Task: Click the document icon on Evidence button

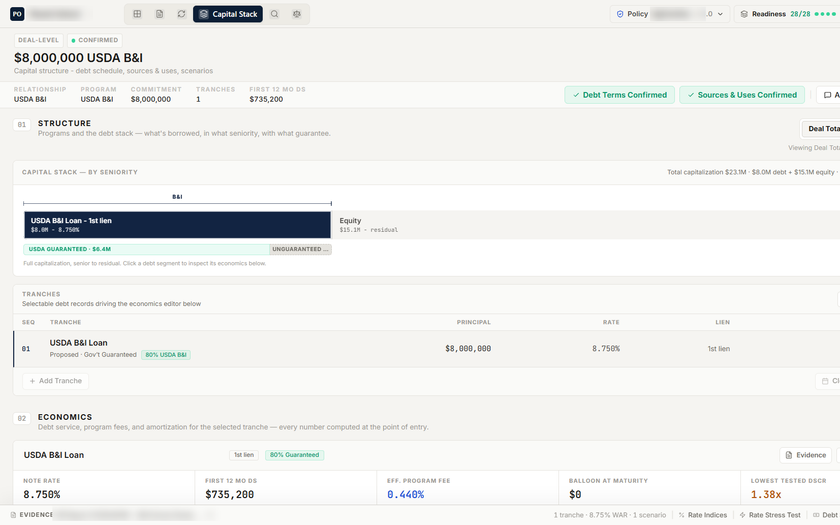Action: pyautogui.click(x=789, y=455)
